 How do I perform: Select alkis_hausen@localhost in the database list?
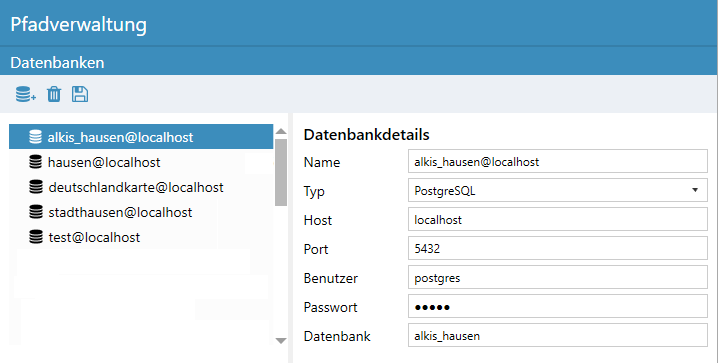pos(141,137)
